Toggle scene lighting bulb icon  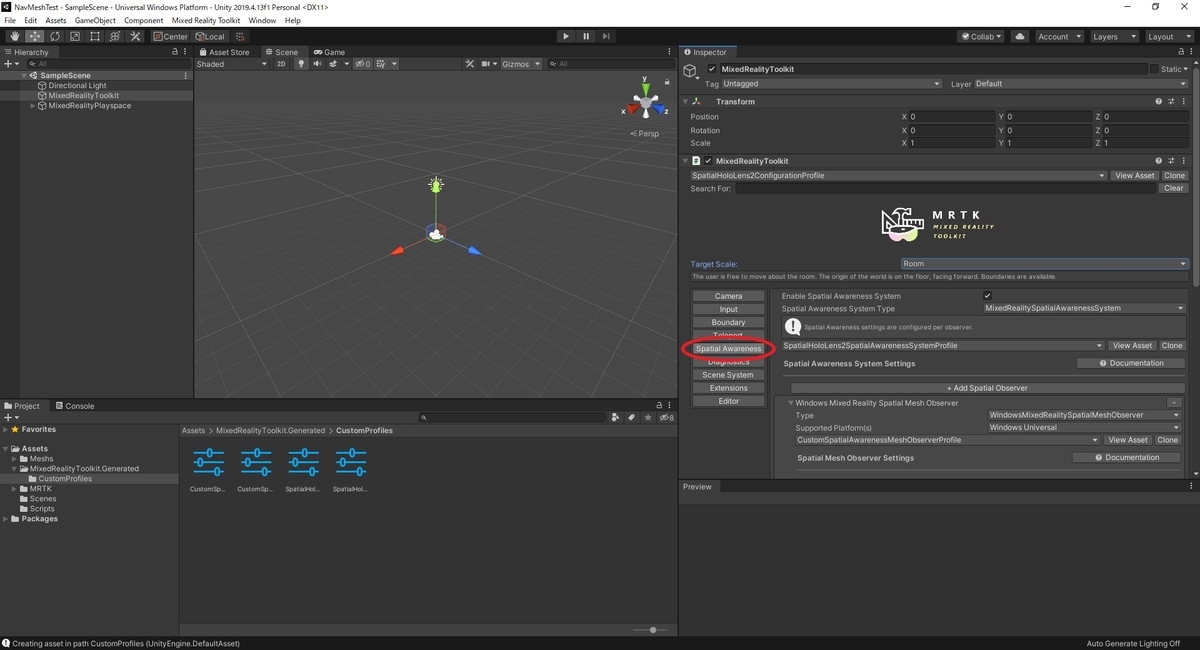point(303,64)
